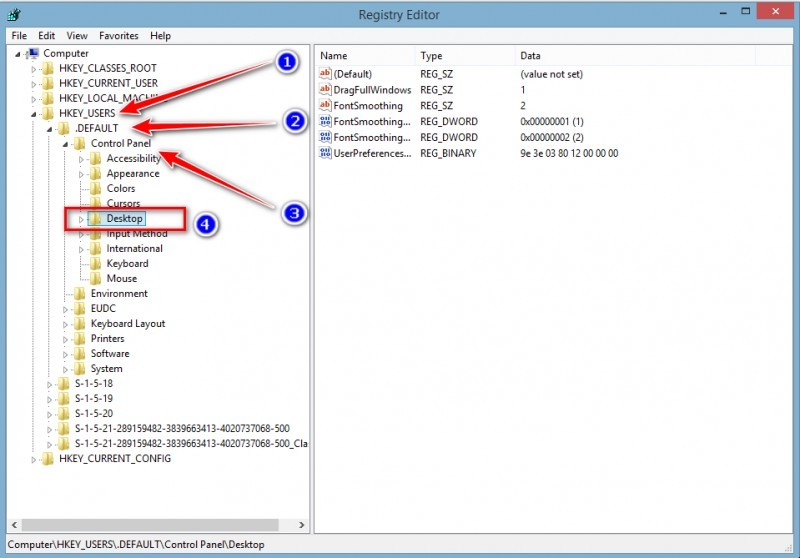The height and width of the screenshot is (558, 800).
Task: Collapse the .DEFAULT key
Action: (x=49, y=129)
